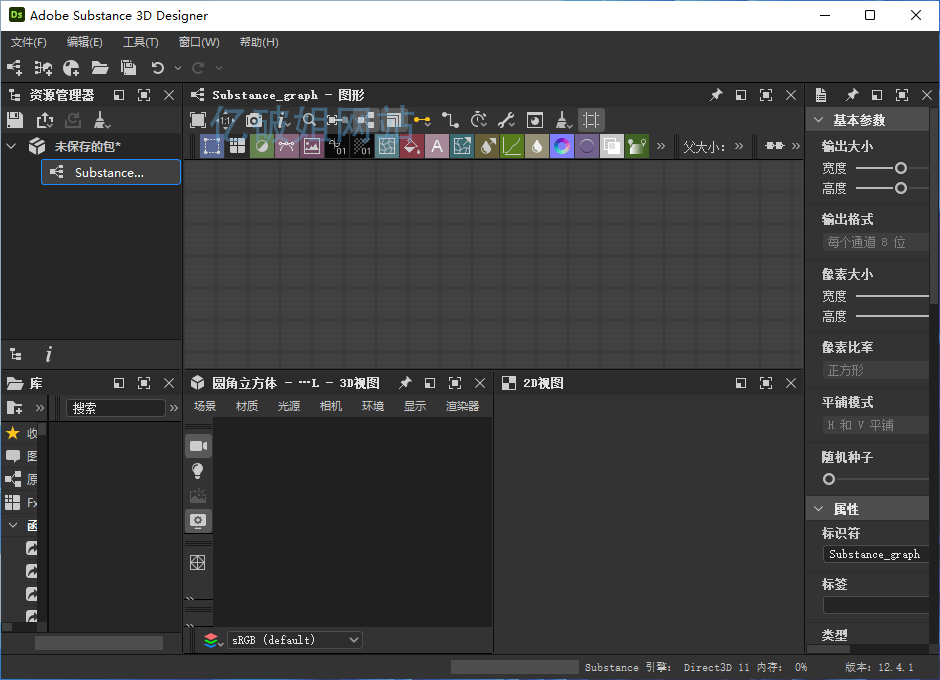Maximize the 2D view panel with the expand icon
940x680 pixels.
click(x=766, y=383)
